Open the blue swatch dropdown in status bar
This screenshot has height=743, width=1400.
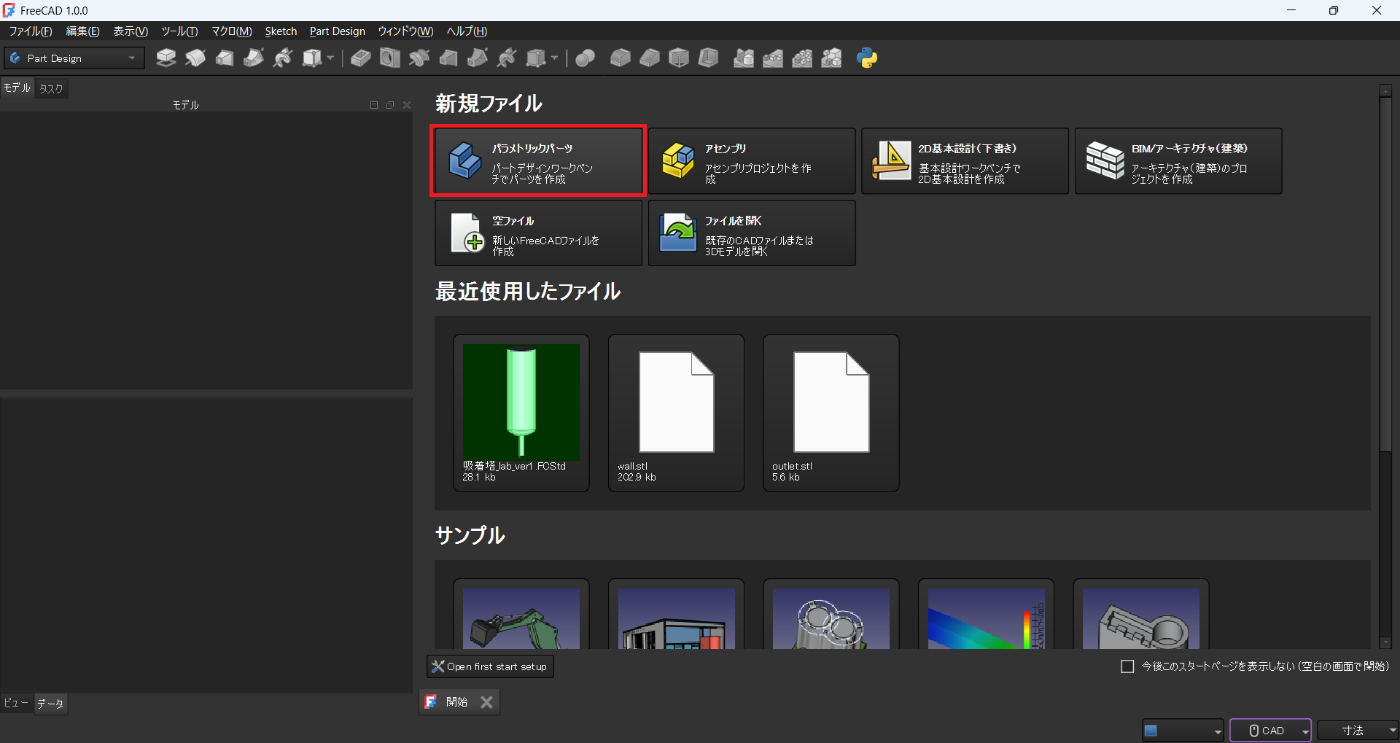[x=1182, y=730]
